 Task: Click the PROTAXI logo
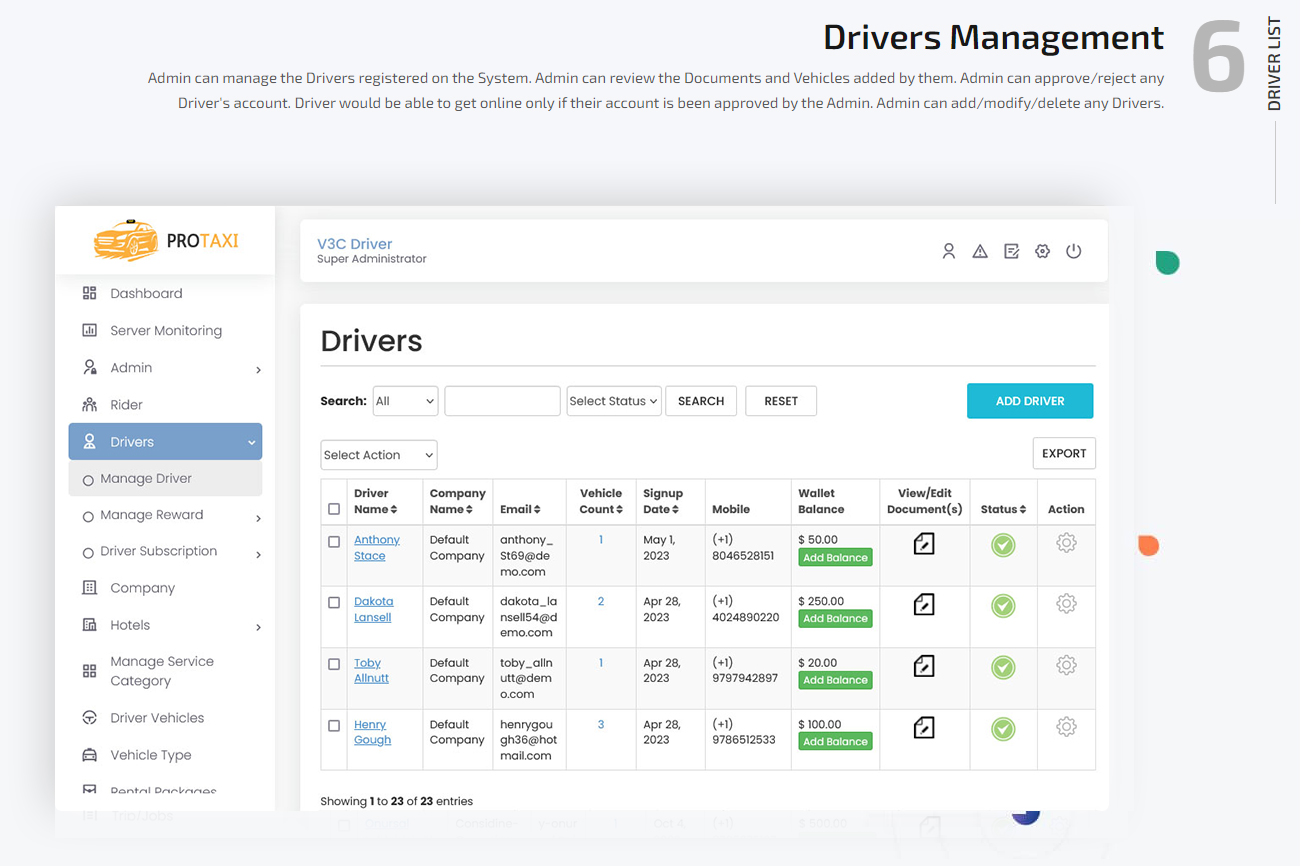point(166,240)
